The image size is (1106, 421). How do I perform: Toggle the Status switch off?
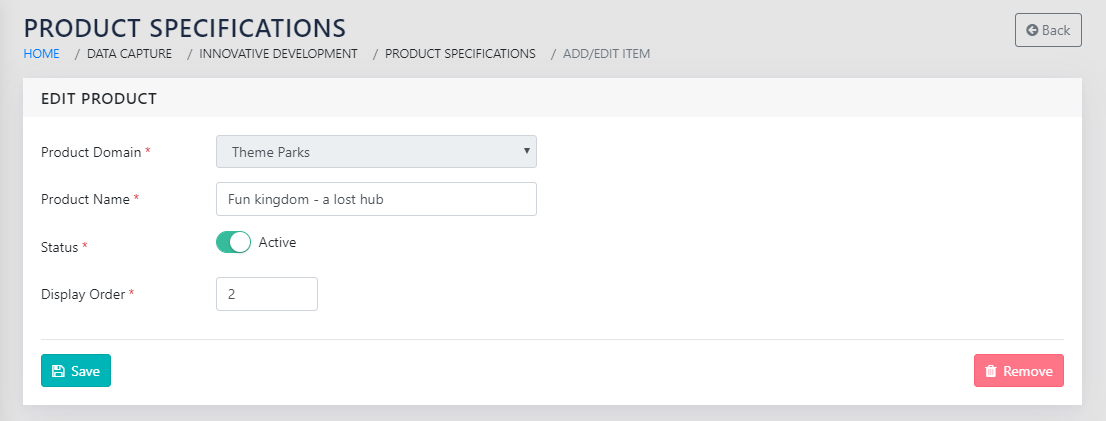(233, 243)
